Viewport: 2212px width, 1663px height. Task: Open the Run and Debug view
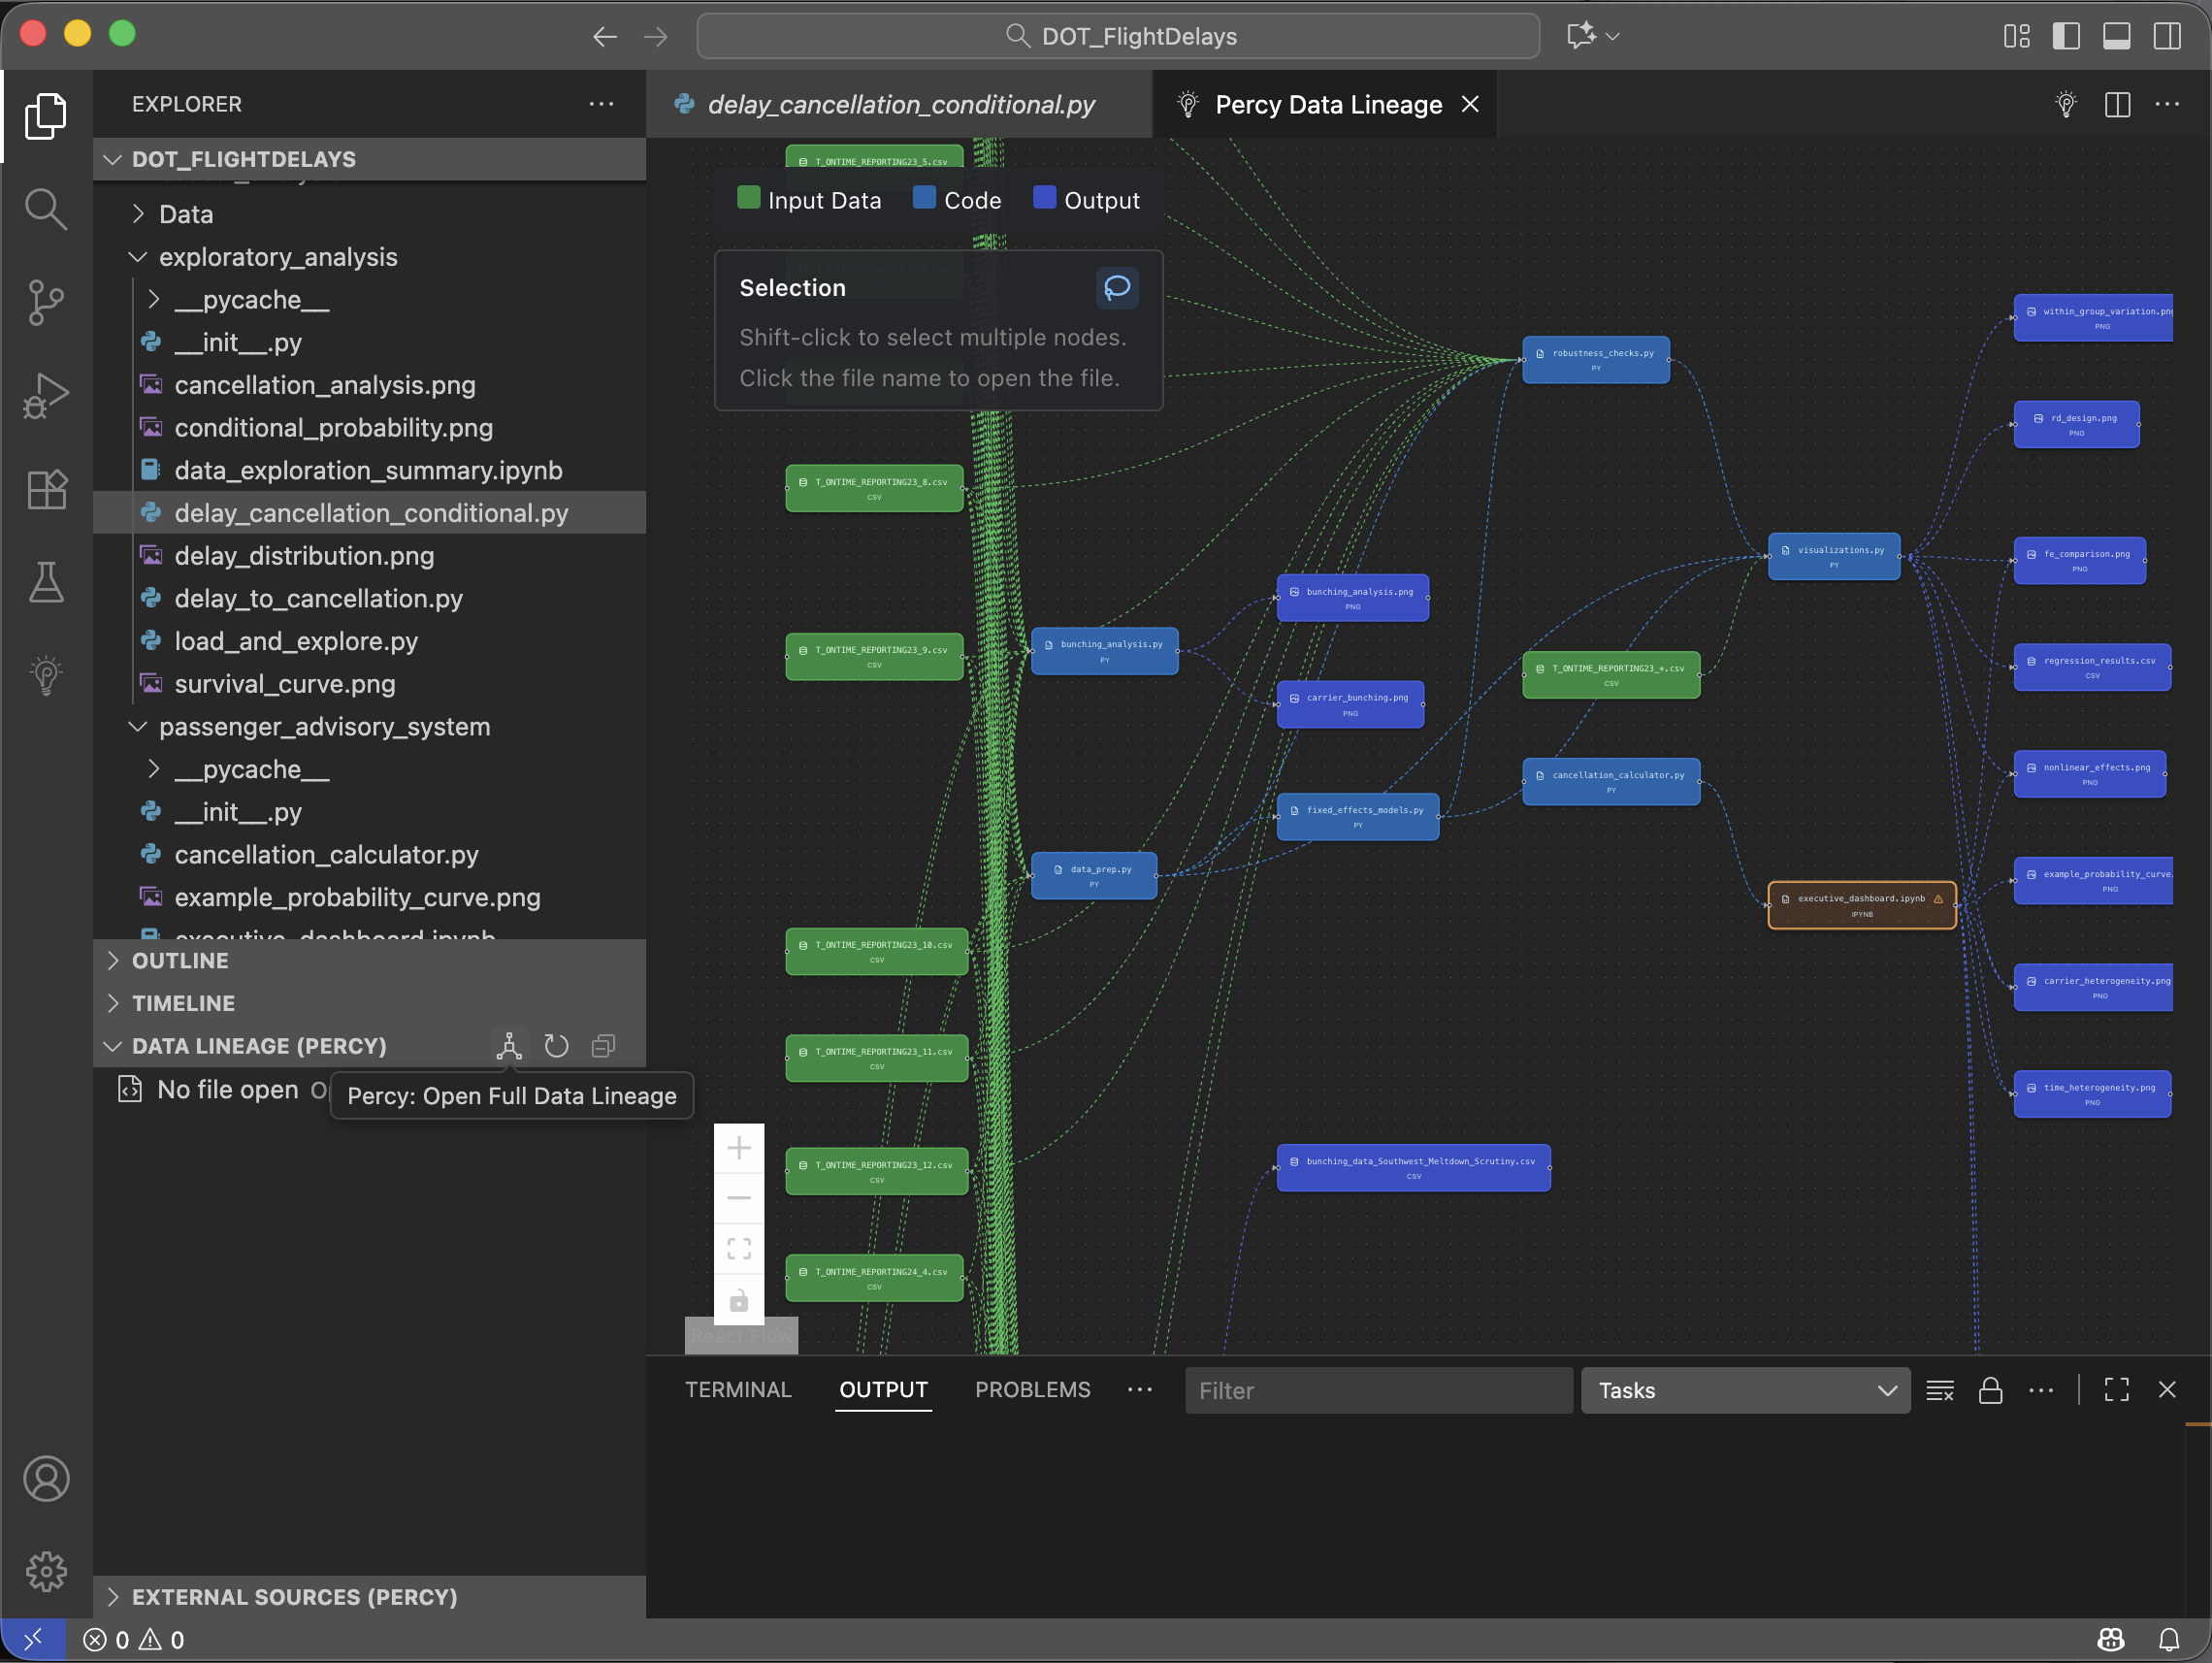[x=45, y=395]
